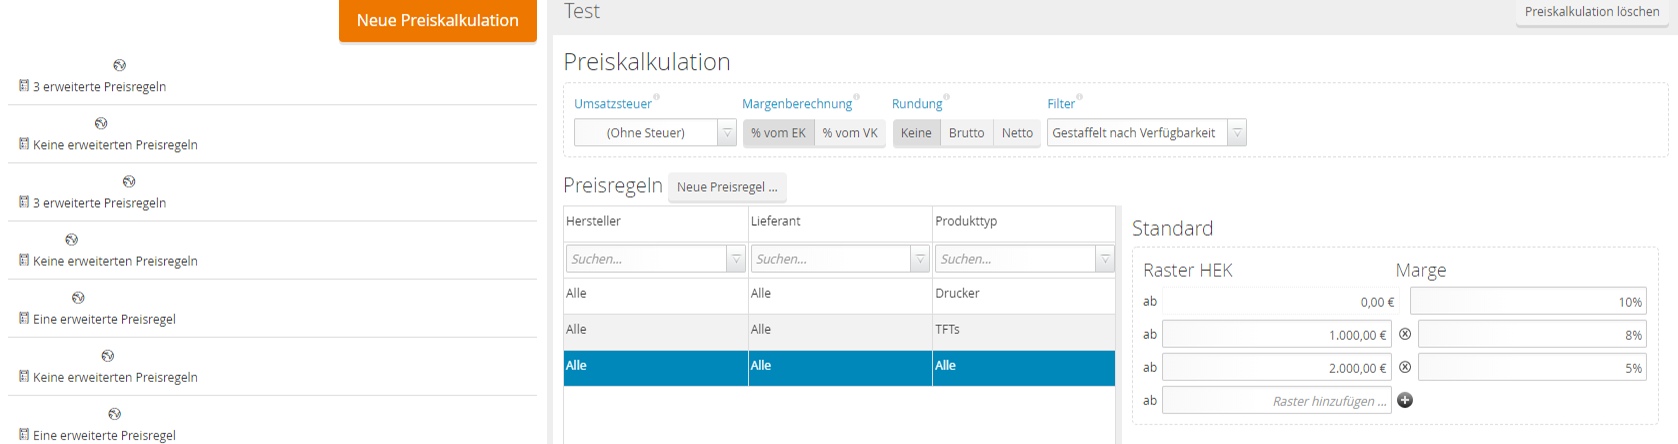
Task: Focus the 'Raster hinzufügen ...' input field
Action: [x=1277, y=401]
